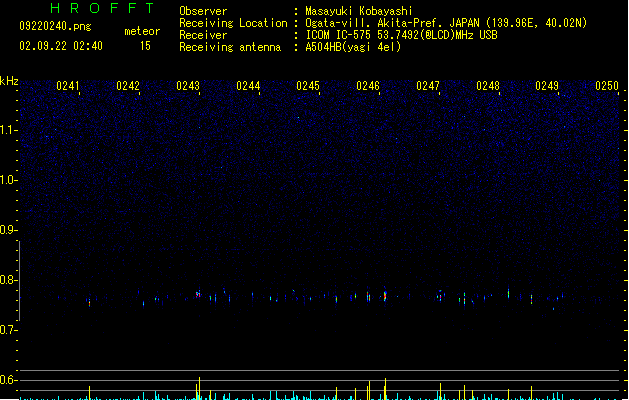
Task: Click the Receiving antenna label
Action: (230, 47)
